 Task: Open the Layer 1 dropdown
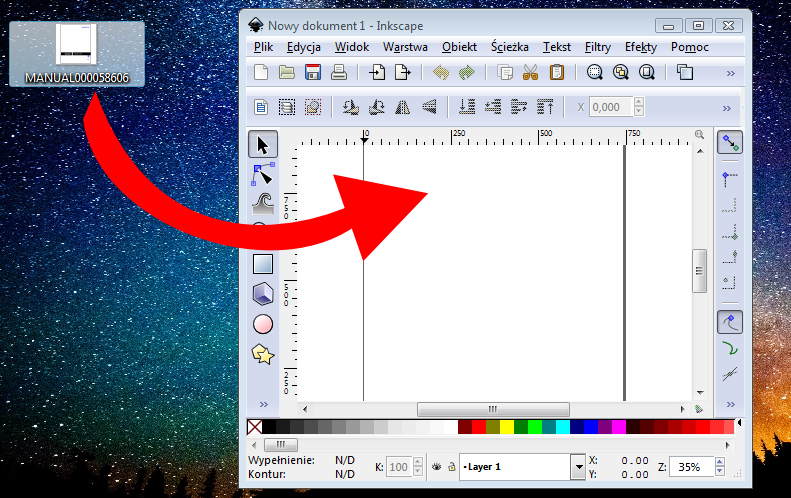pyautogui.click(x=579, y=467)
